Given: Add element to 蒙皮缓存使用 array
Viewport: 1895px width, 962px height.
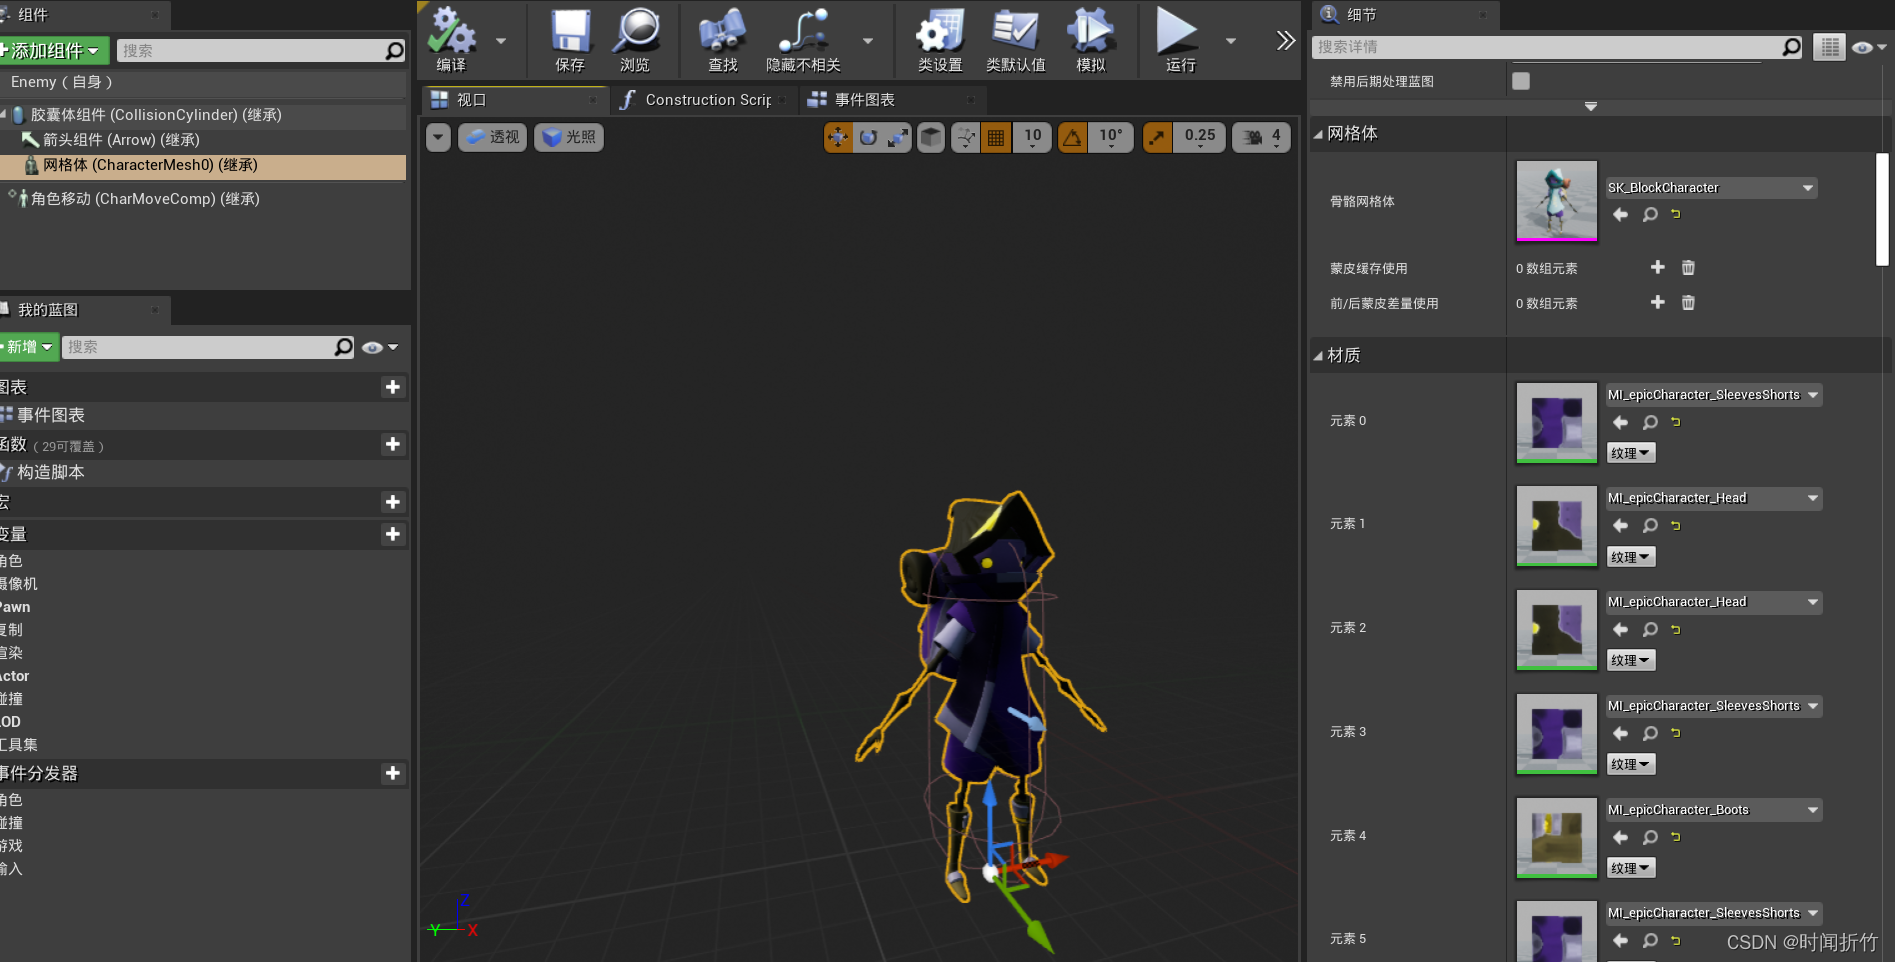Looking at the screenshot, I should pyautogui.click(x=1657, y=267).
